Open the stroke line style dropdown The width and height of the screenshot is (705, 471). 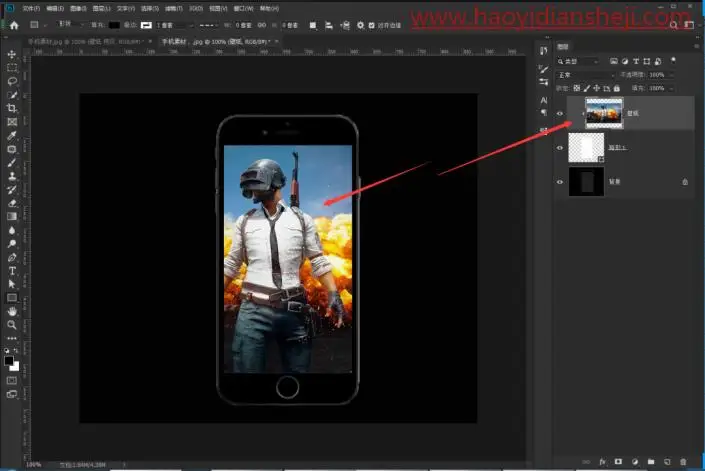point(209,26)
